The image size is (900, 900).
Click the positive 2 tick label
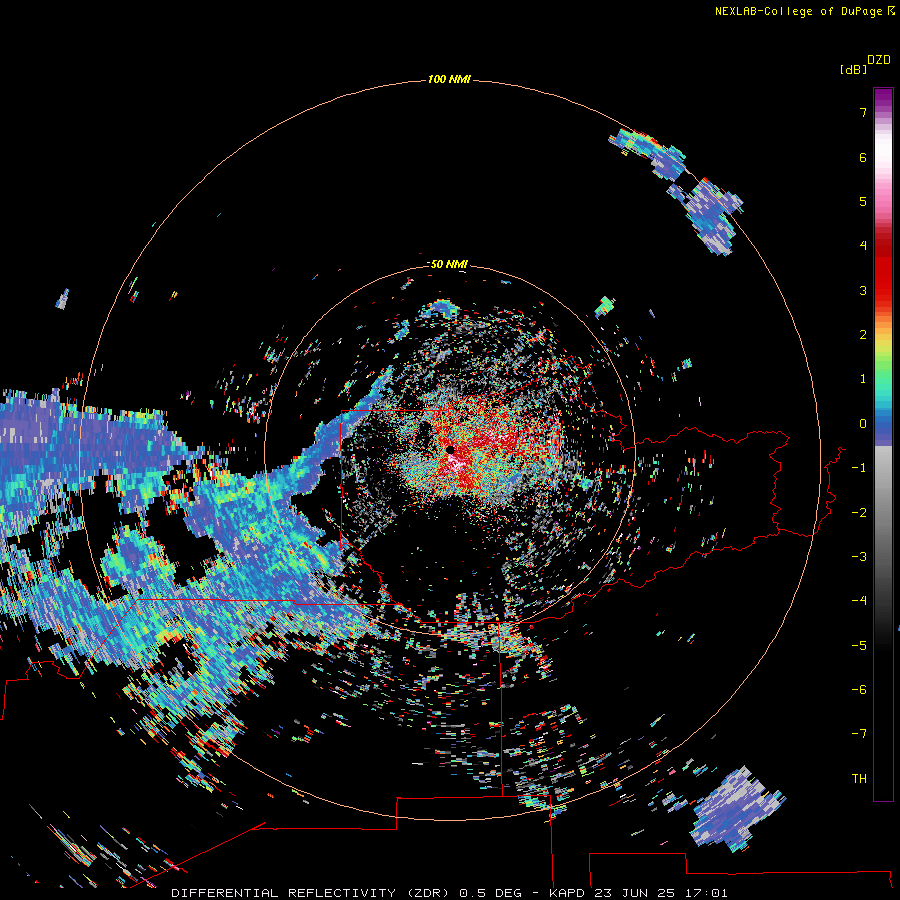click(863, 335)
